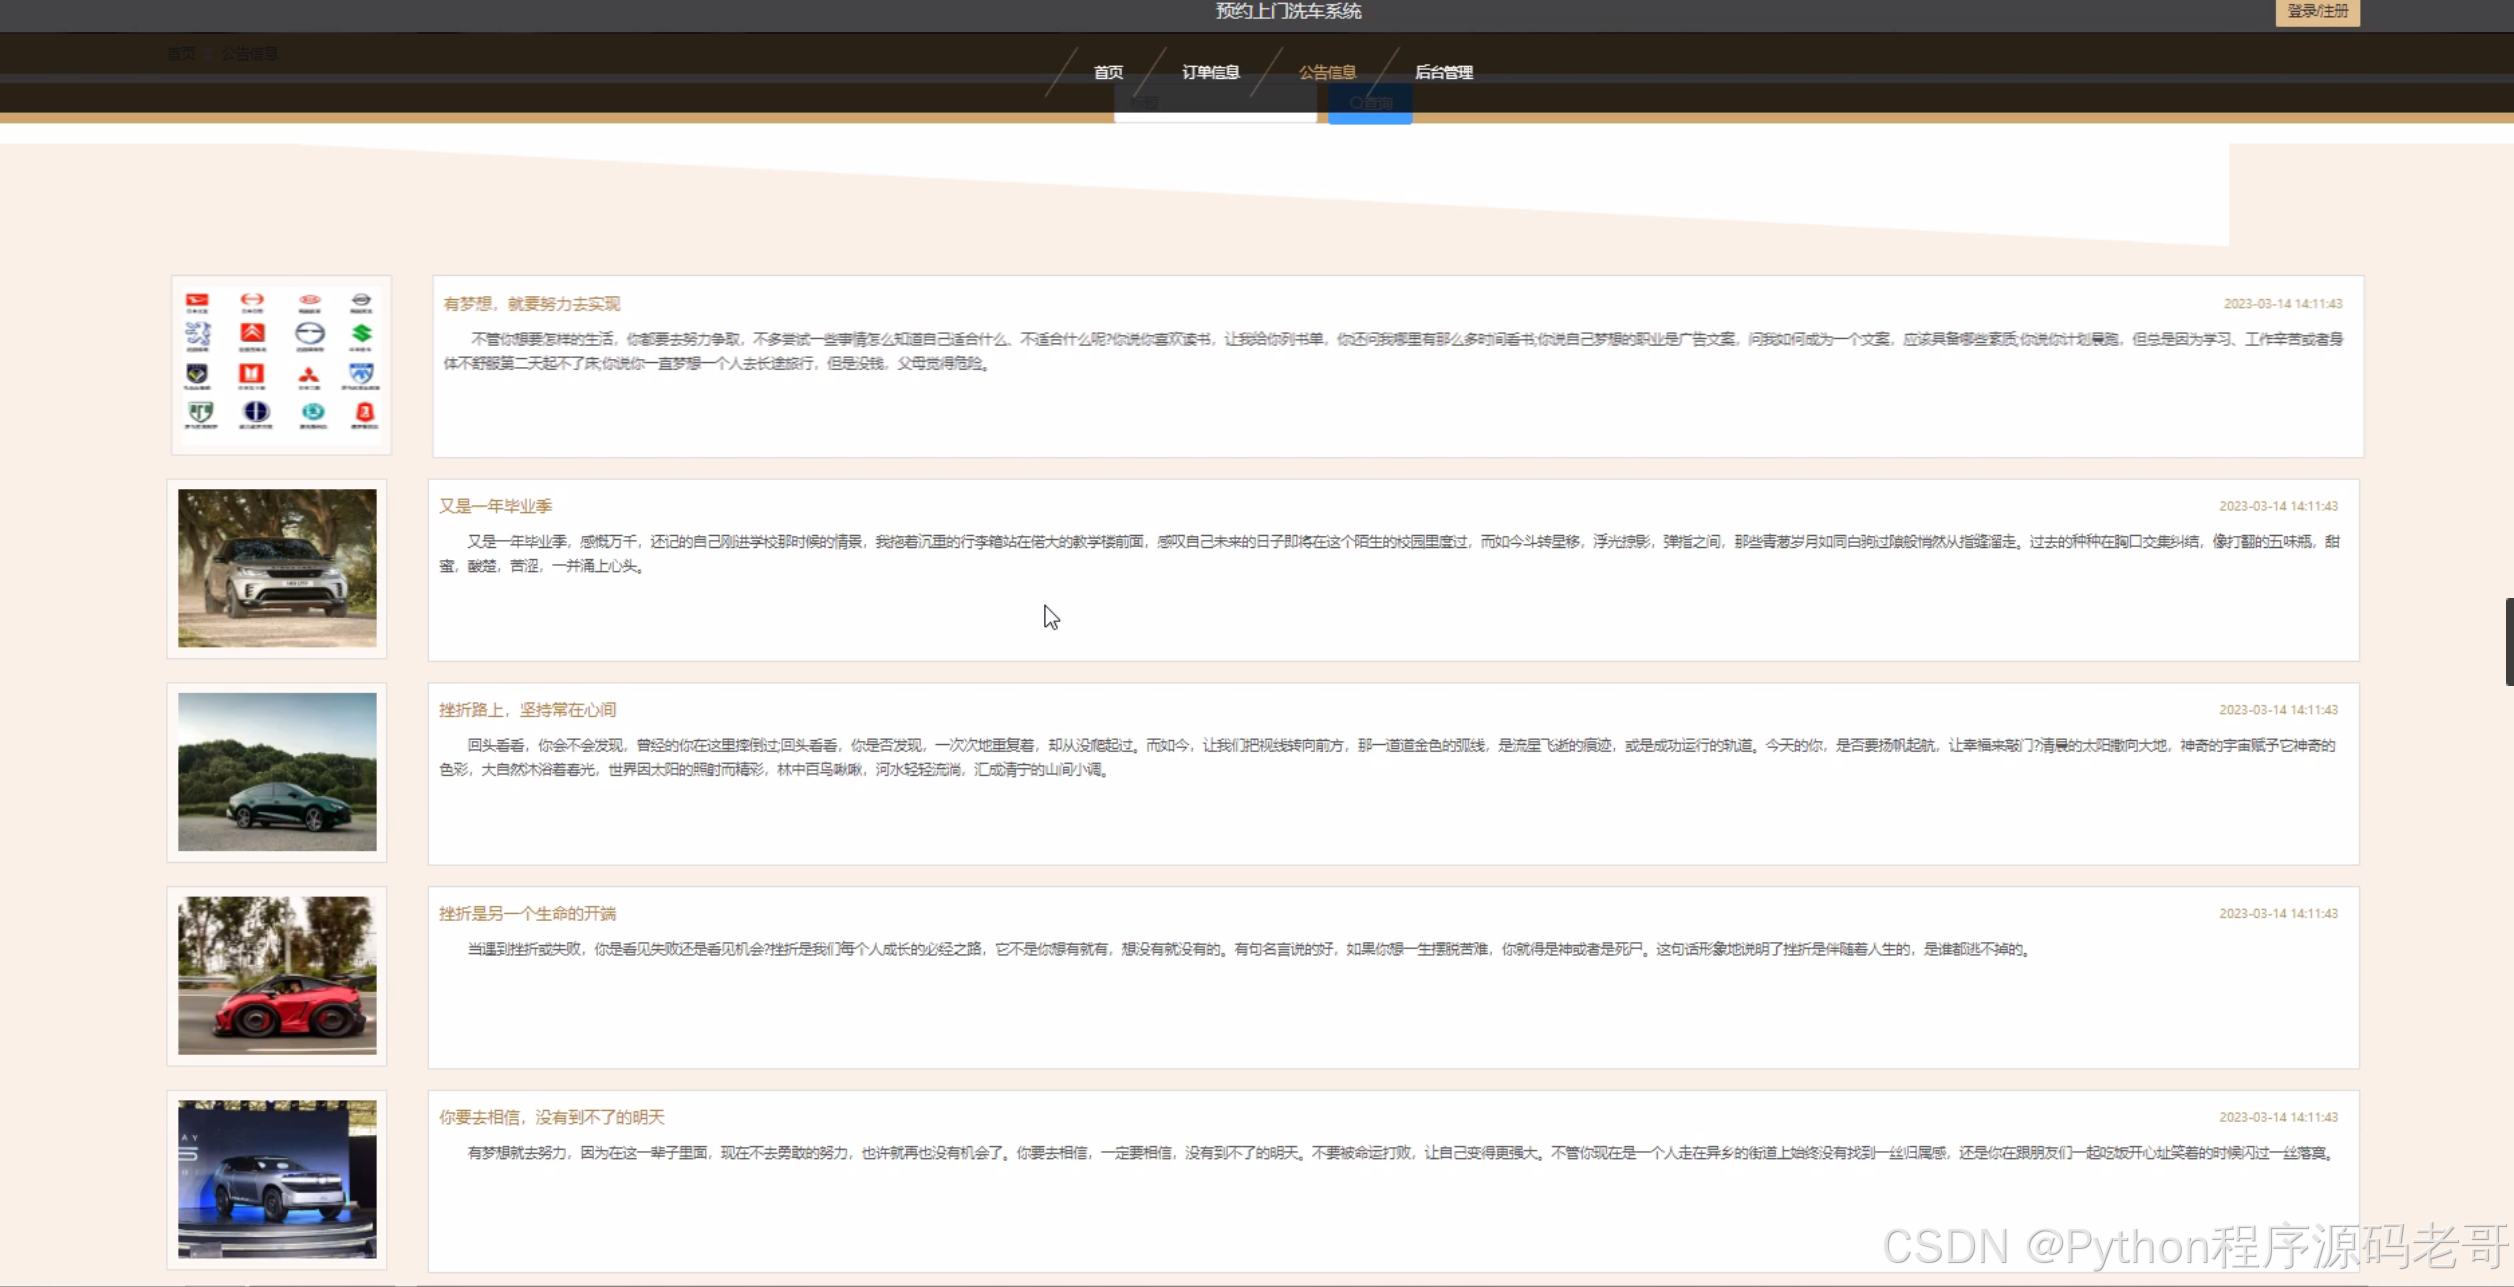Click the page's vertical scrollbar handle
The image size is (2514, 1287).
point(2508,641)
